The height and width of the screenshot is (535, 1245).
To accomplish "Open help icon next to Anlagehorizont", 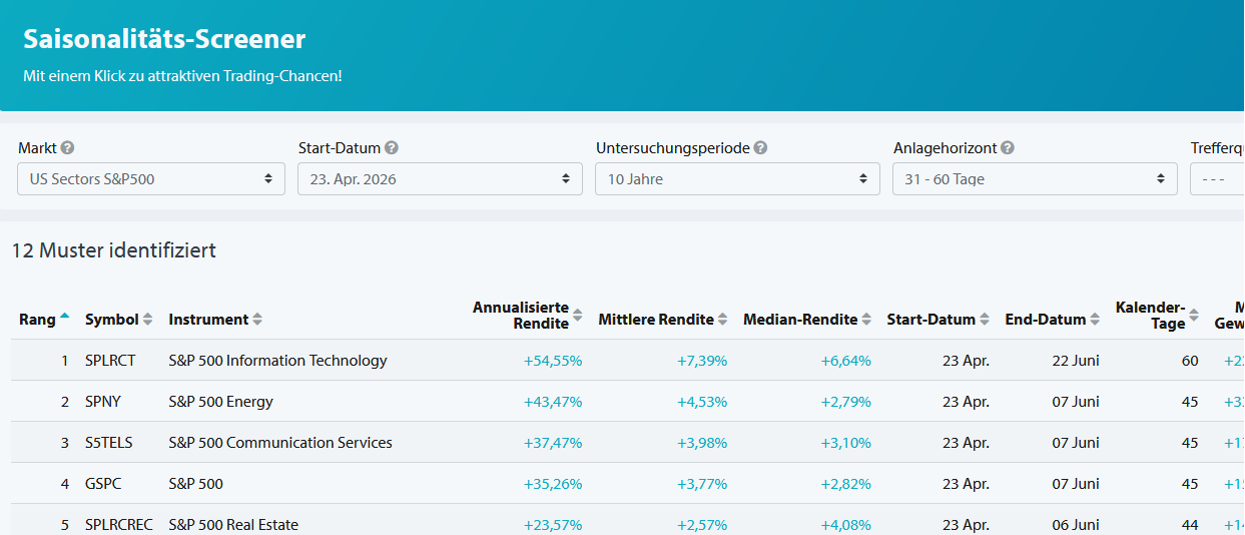I will coord(1007,148).
